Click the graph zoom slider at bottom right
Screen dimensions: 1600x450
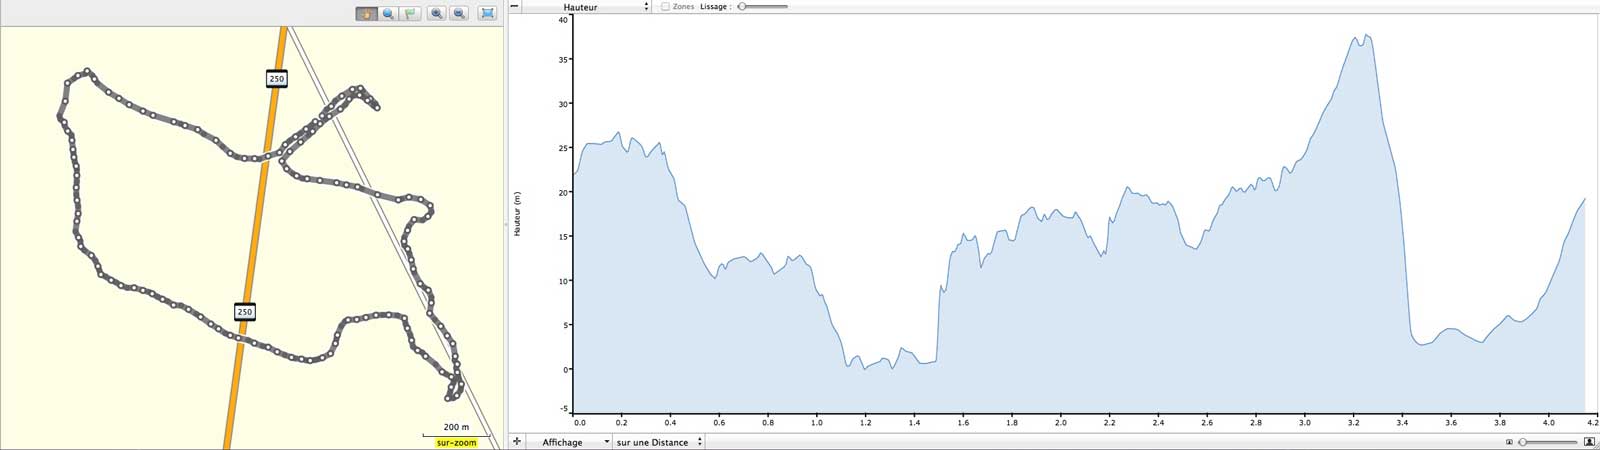[1549, 442]
